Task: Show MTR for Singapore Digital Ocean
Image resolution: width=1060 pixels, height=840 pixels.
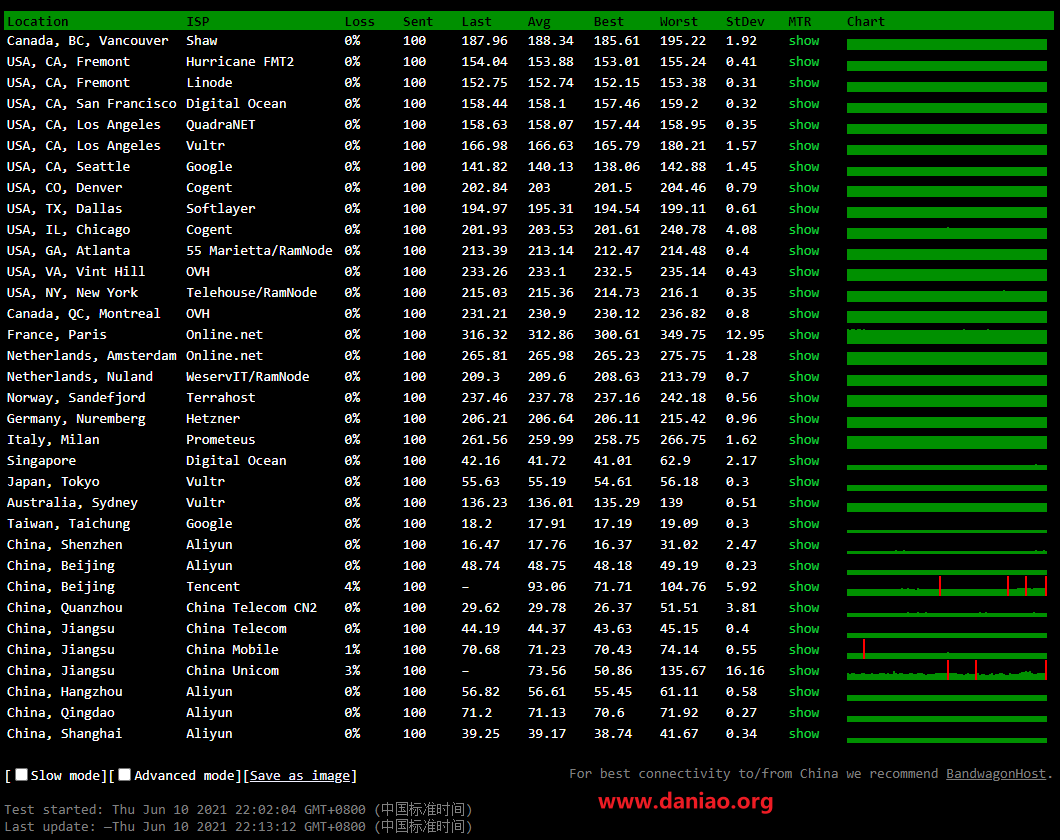Action: 804,460
